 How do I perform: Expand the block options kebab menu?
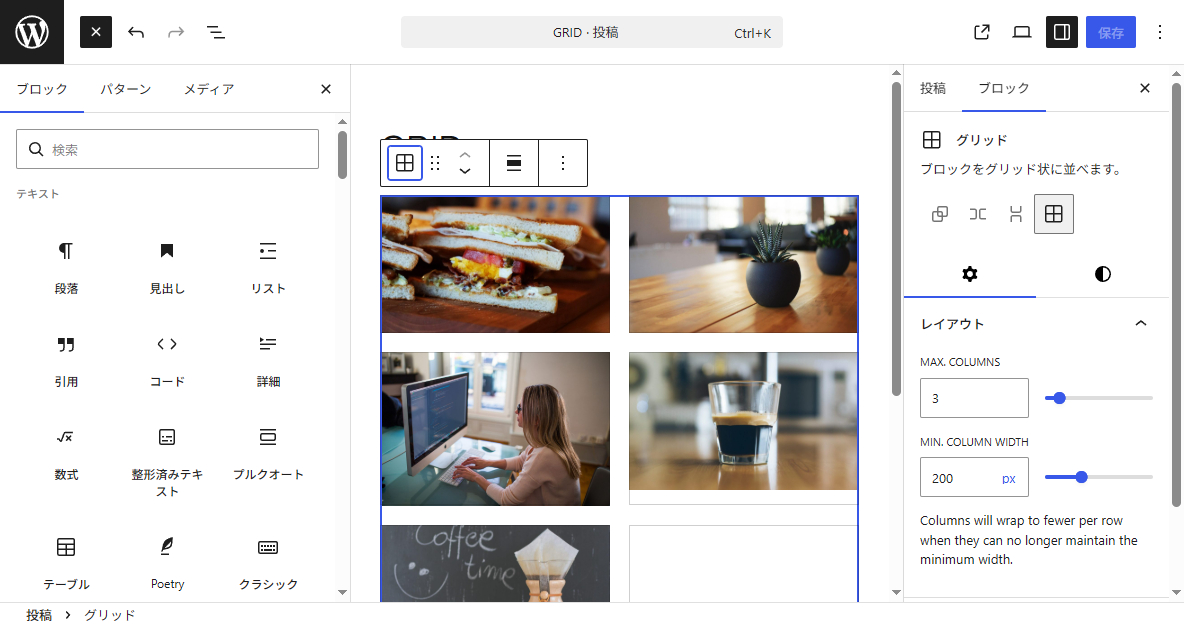click(562, 163)
